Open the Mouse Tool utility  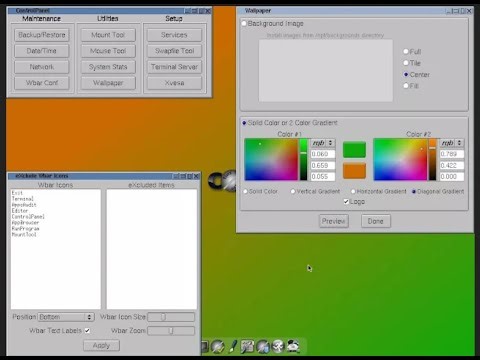[108, 51]
